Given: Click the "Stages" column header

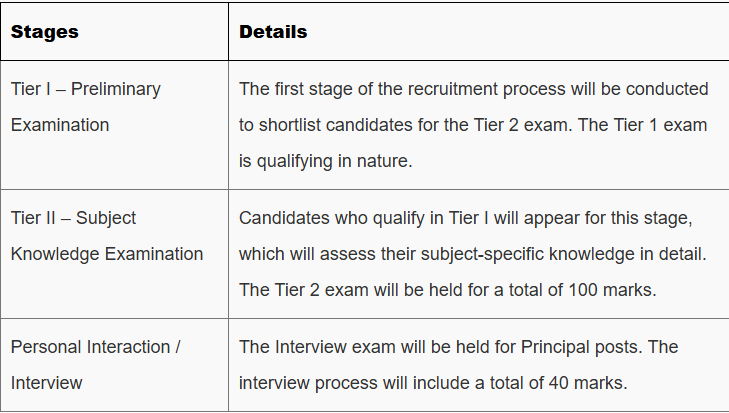Looking at the screenshot, I should point(45,32).
